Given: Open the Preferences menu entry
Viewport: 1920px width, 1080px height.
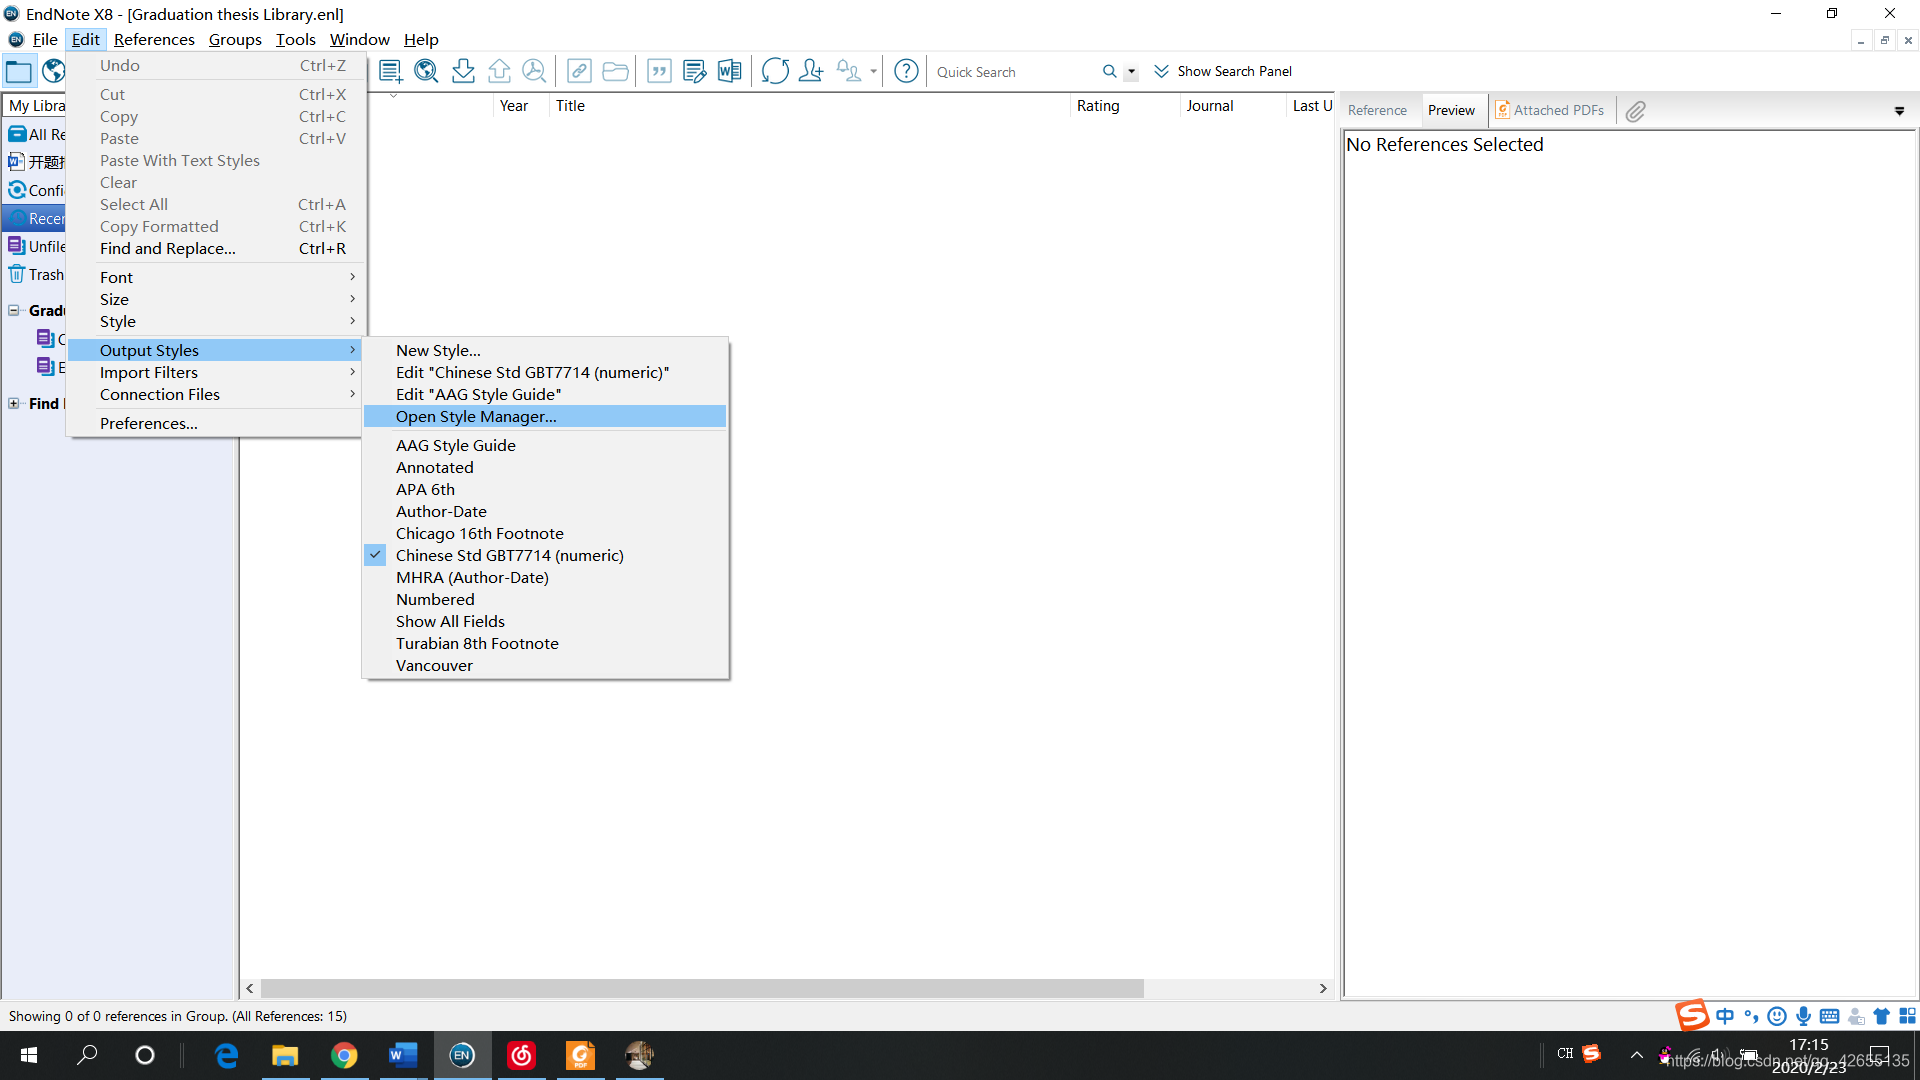Looking at the screenshot, I should coord(149,423).
